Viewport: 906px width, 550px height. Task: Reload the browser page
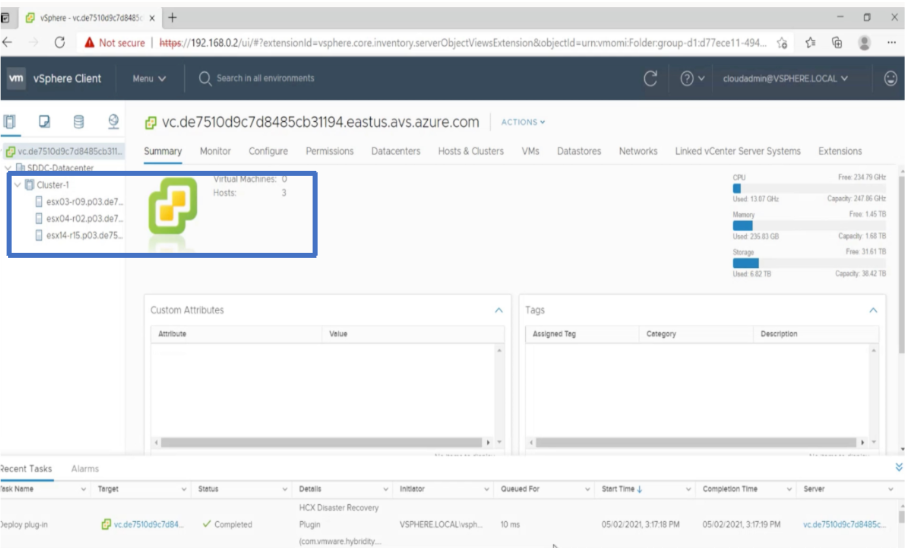click(x=60, y=42)
